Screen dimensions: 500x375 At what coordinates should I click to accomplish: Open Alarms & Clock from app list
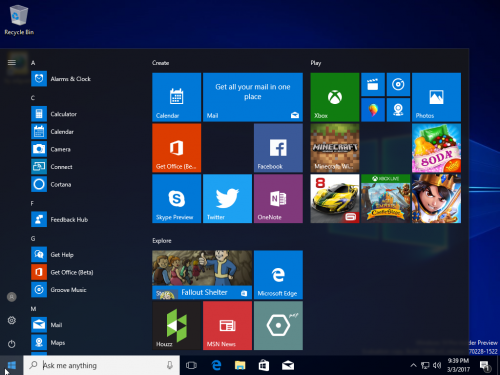(80, 79)
